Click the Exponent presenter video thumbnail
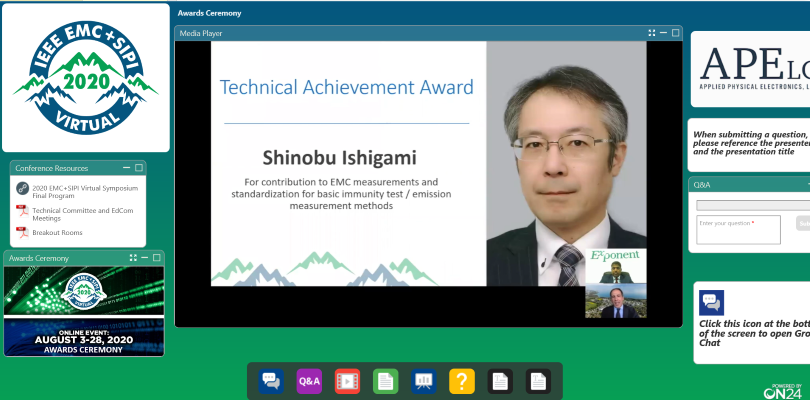 click(615, 266)
